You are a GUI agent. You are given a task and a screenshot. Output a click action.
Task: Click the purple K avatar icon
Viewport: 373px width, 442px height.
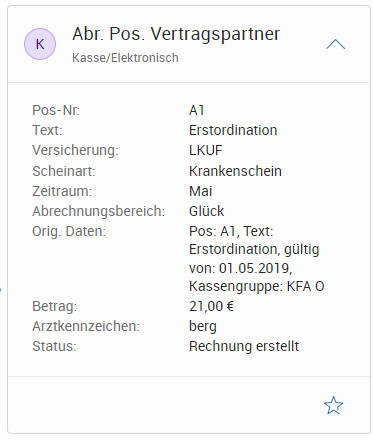[40, 44]
